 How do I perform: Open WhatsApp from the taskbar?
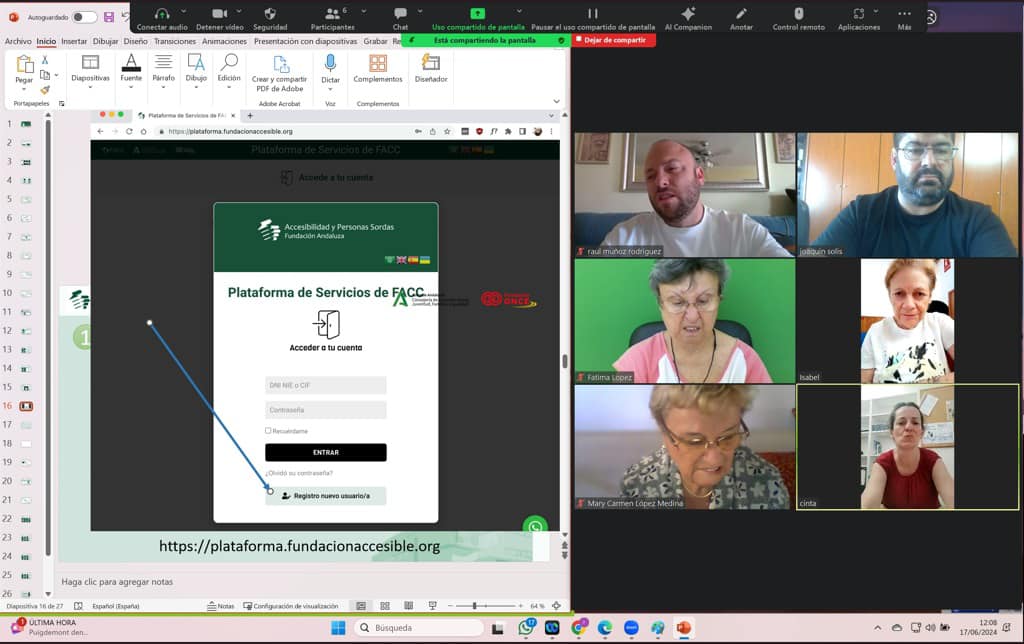click(526, 628)
